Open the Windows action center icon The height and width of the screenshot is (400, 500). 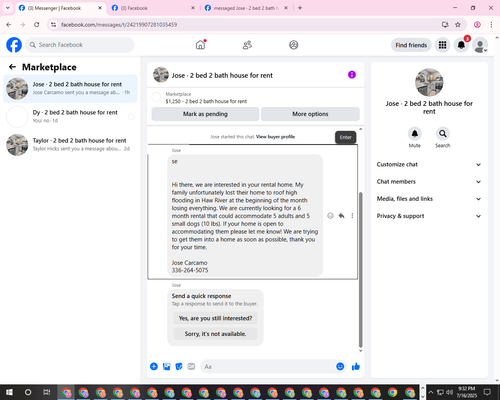click(487, 392)
